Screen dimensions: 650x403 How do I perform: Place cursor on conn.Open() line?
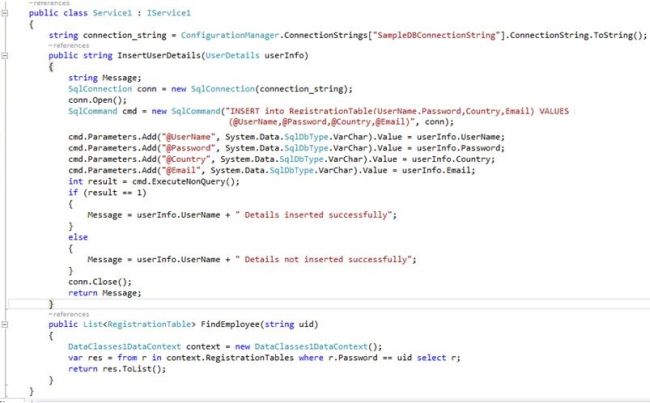click(91, 100)
